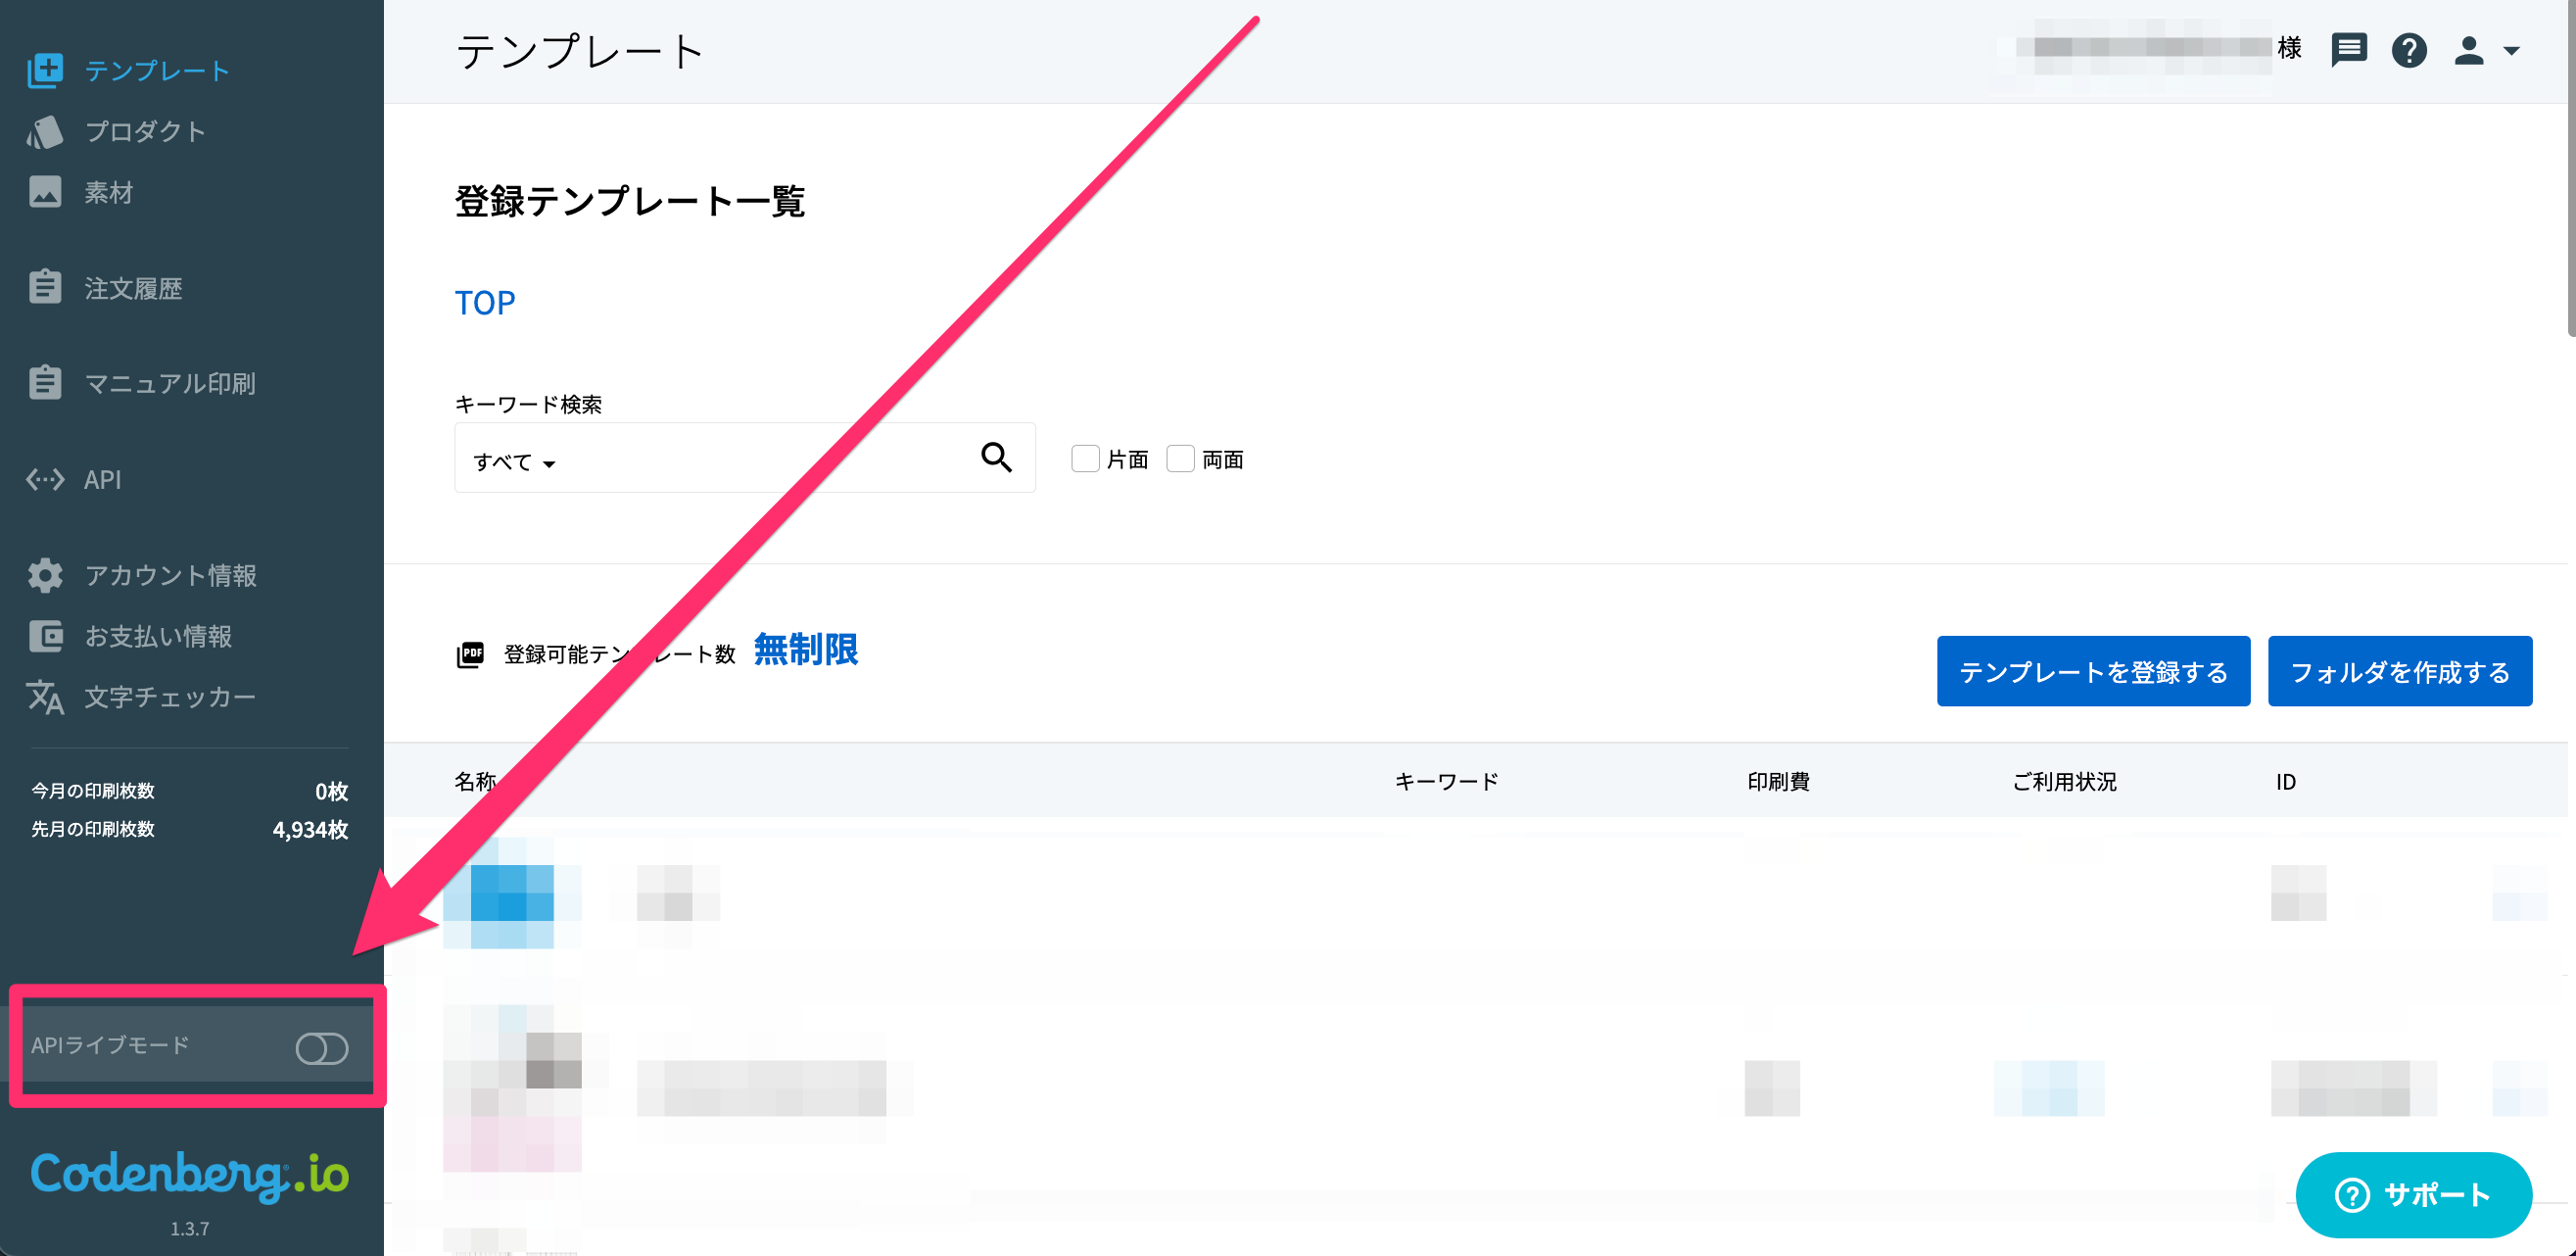Viewport: 2576px width, 1256px height.
Task: Click the ID column header
Action: click(x=2285, y=782)
